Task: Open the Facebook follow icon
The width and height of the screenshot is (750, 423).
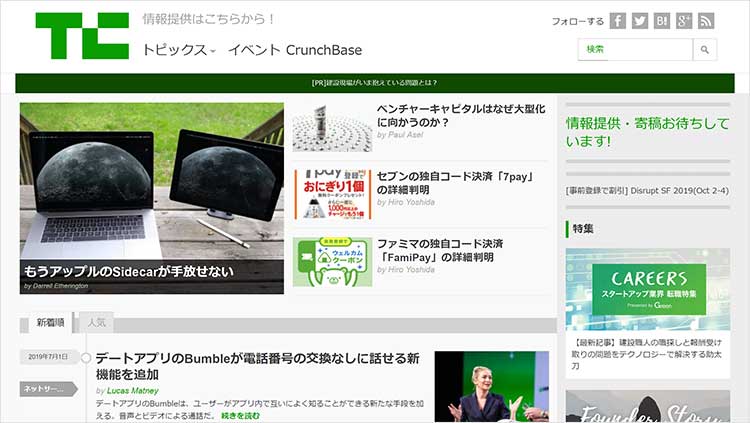Action: coord(618,21)
